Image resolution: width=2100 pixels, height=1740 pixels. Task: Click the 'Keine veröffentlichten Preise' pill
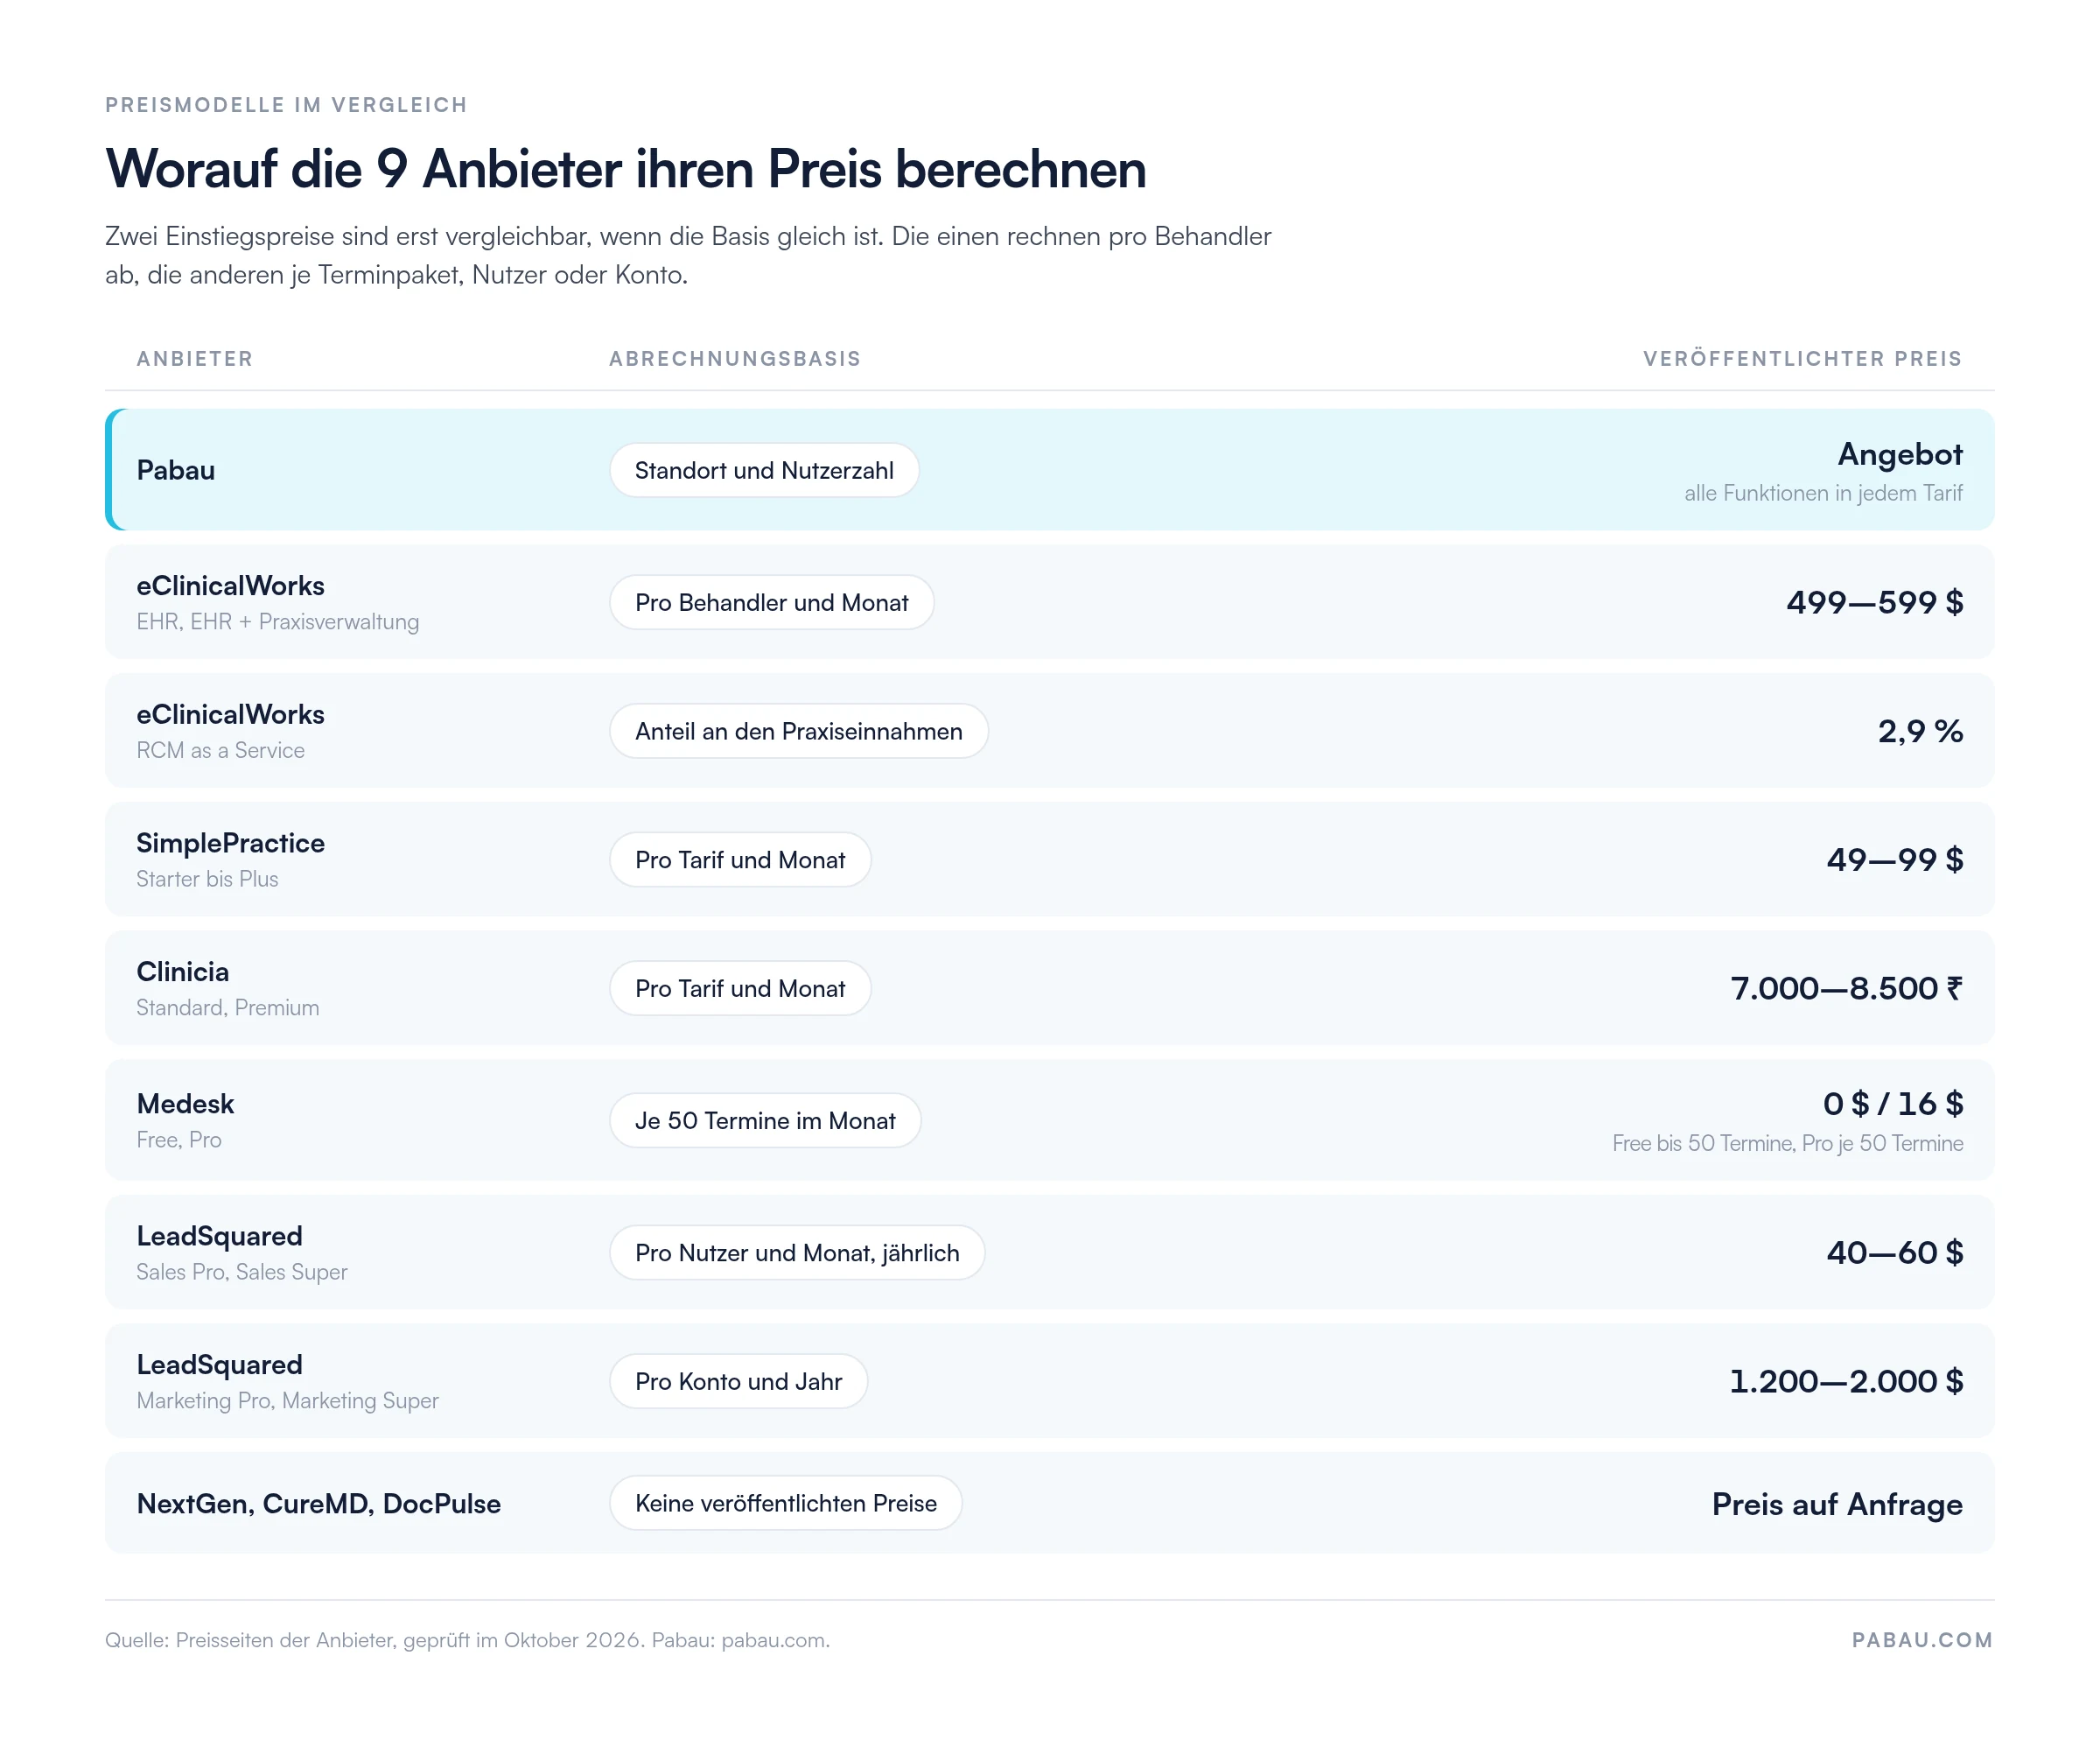786,1503
